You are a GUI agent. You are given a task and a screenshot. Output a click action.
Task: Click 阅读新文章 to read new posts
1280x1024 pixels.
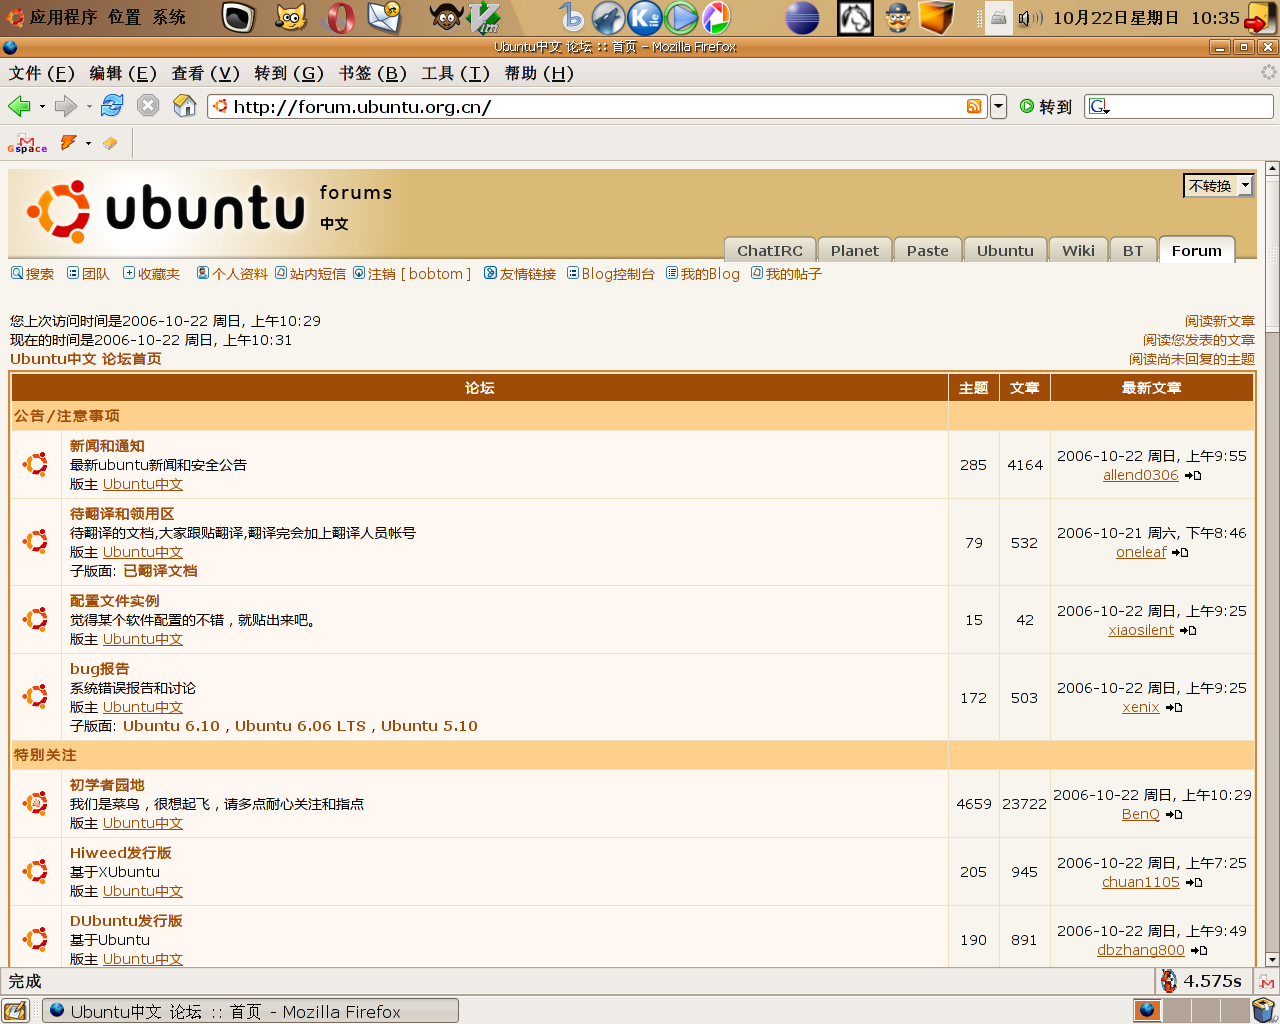[x=1220, y=321]
